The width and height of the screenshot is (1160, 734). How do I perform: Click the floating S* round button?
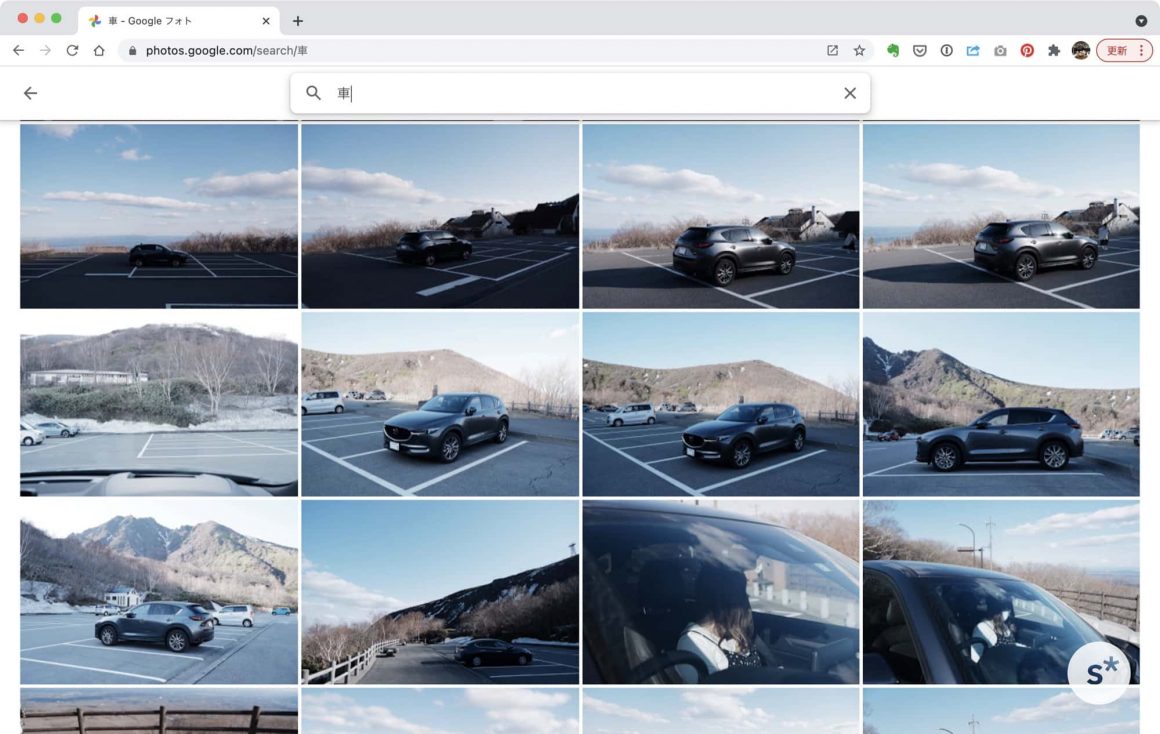[x=1099, y=673]
